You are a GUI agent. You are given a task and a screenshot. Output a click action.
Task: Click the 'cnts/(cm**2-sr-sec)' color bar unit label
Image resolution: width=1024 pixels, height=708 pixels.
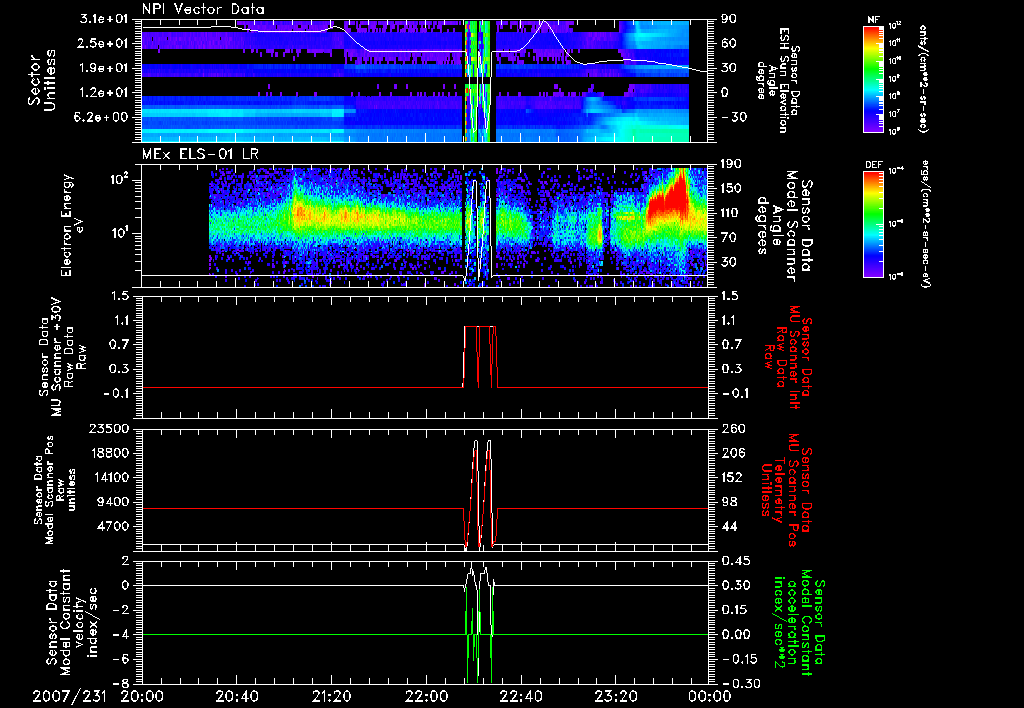pyautogui.click(x=923, y=79)
